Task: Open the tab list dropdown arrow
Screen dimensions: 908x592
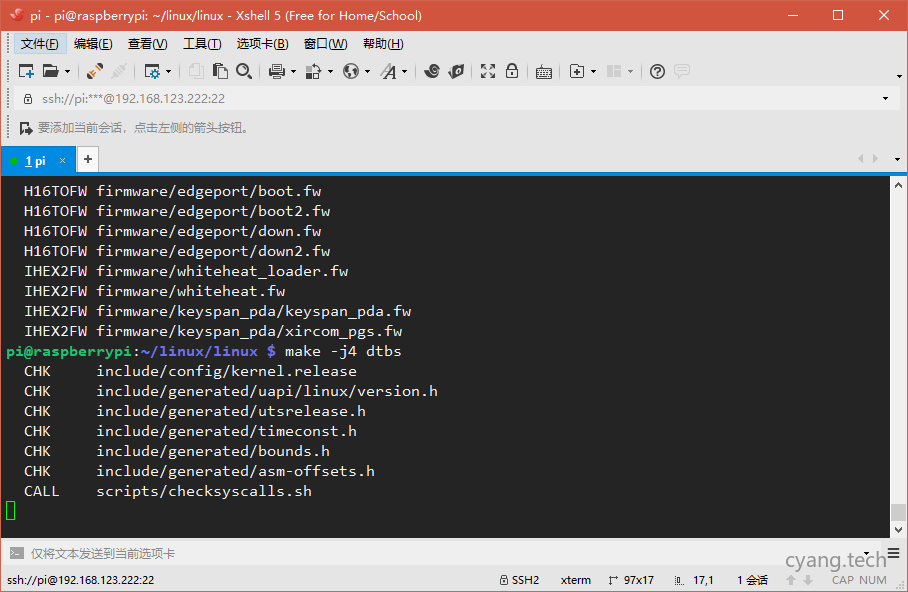Action: coord(897,160)
